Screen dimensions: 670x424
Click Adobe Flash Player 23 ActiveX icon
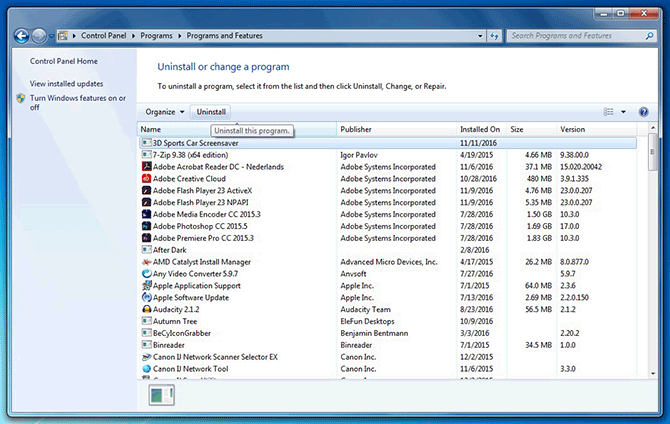[x=147, y=191]
